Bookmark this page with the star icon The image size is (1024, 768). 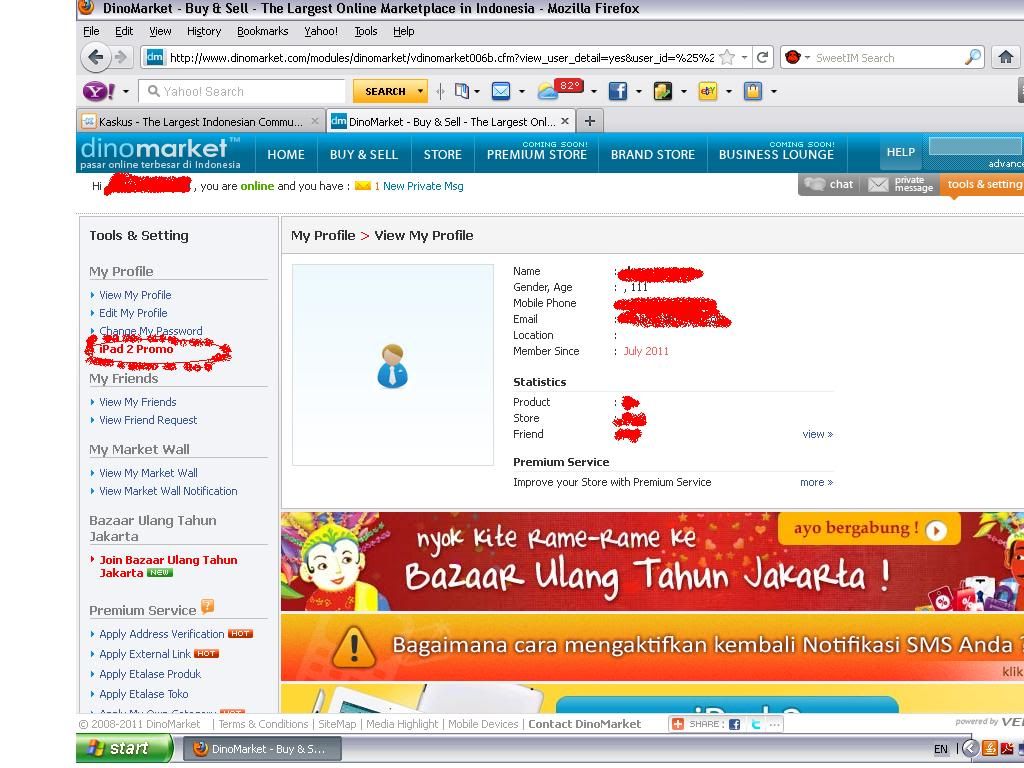pos(727,57)
